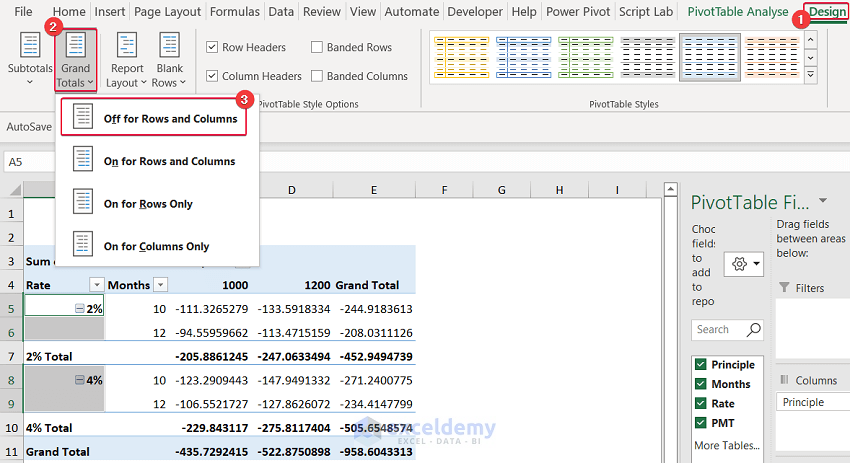Screen dimensions: 850x463
Task: Switch to the PivotTable Analyse tab
Action: point(738,11)
